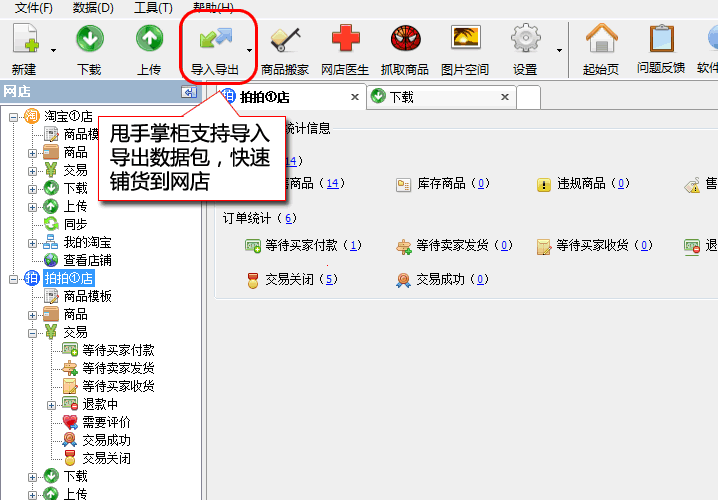This screenshot has height=500, width=718.
Task: Click the 导入导出 import/export icon
Action: (x=215, y=38)
